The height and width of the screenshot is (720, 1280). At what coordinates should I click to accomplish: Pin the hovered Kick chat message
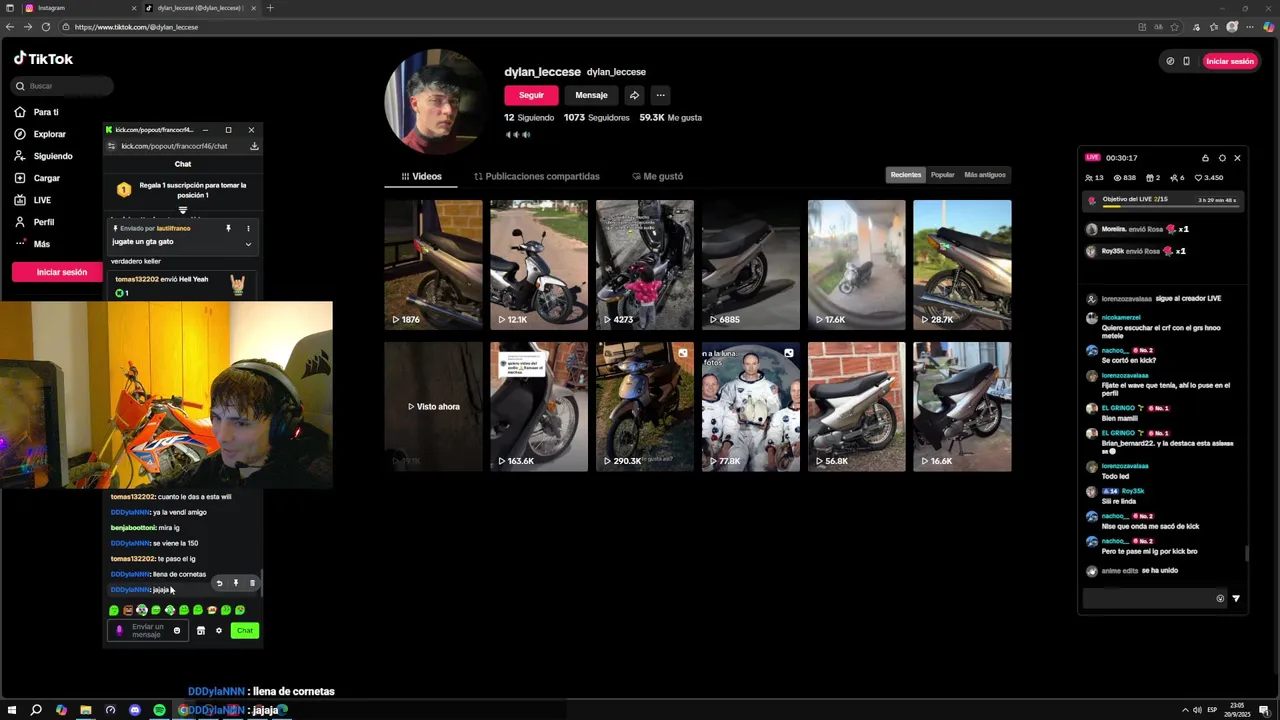point(236,583)
